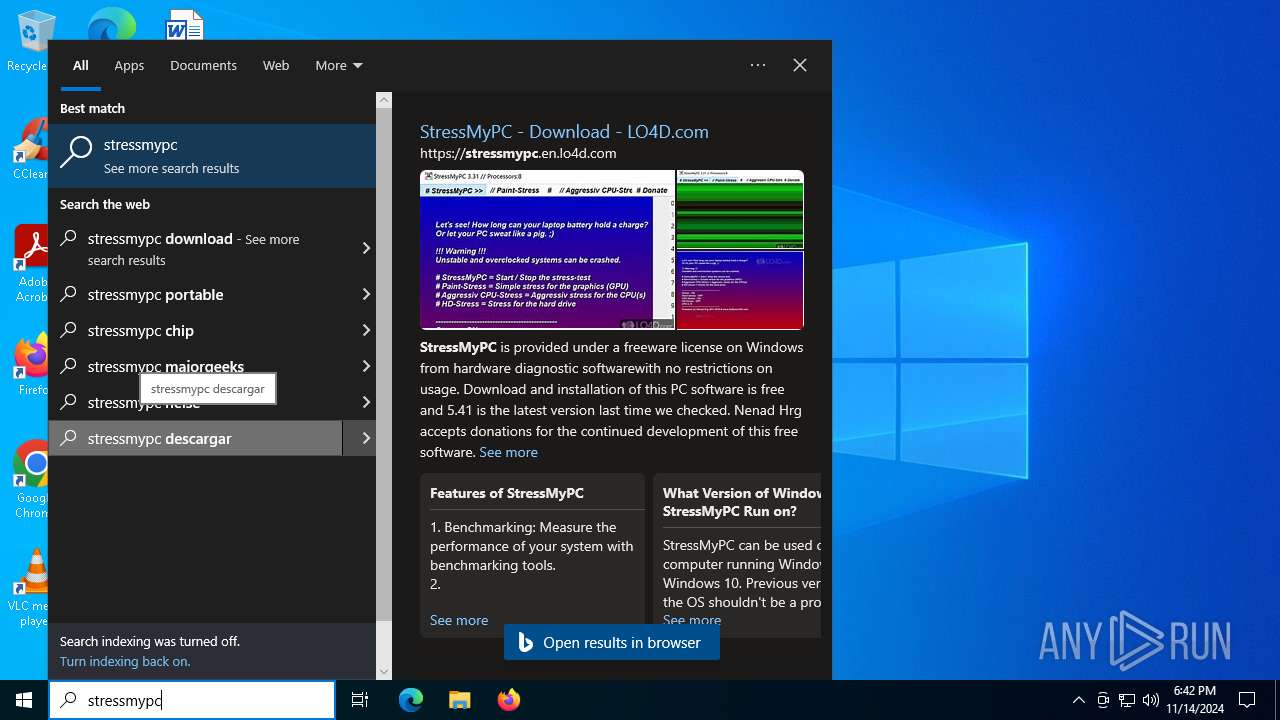1280x720 pixels.
Task: Click the 'Search indexing was turned off.' notice
Action: 150,642
